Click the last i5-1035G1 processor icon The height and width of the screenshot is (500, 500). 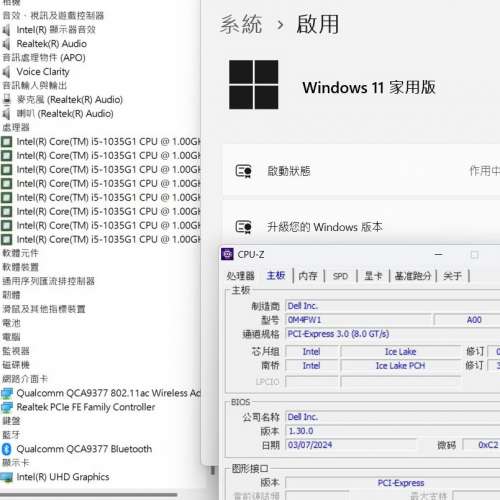click(x=6, y=240)
